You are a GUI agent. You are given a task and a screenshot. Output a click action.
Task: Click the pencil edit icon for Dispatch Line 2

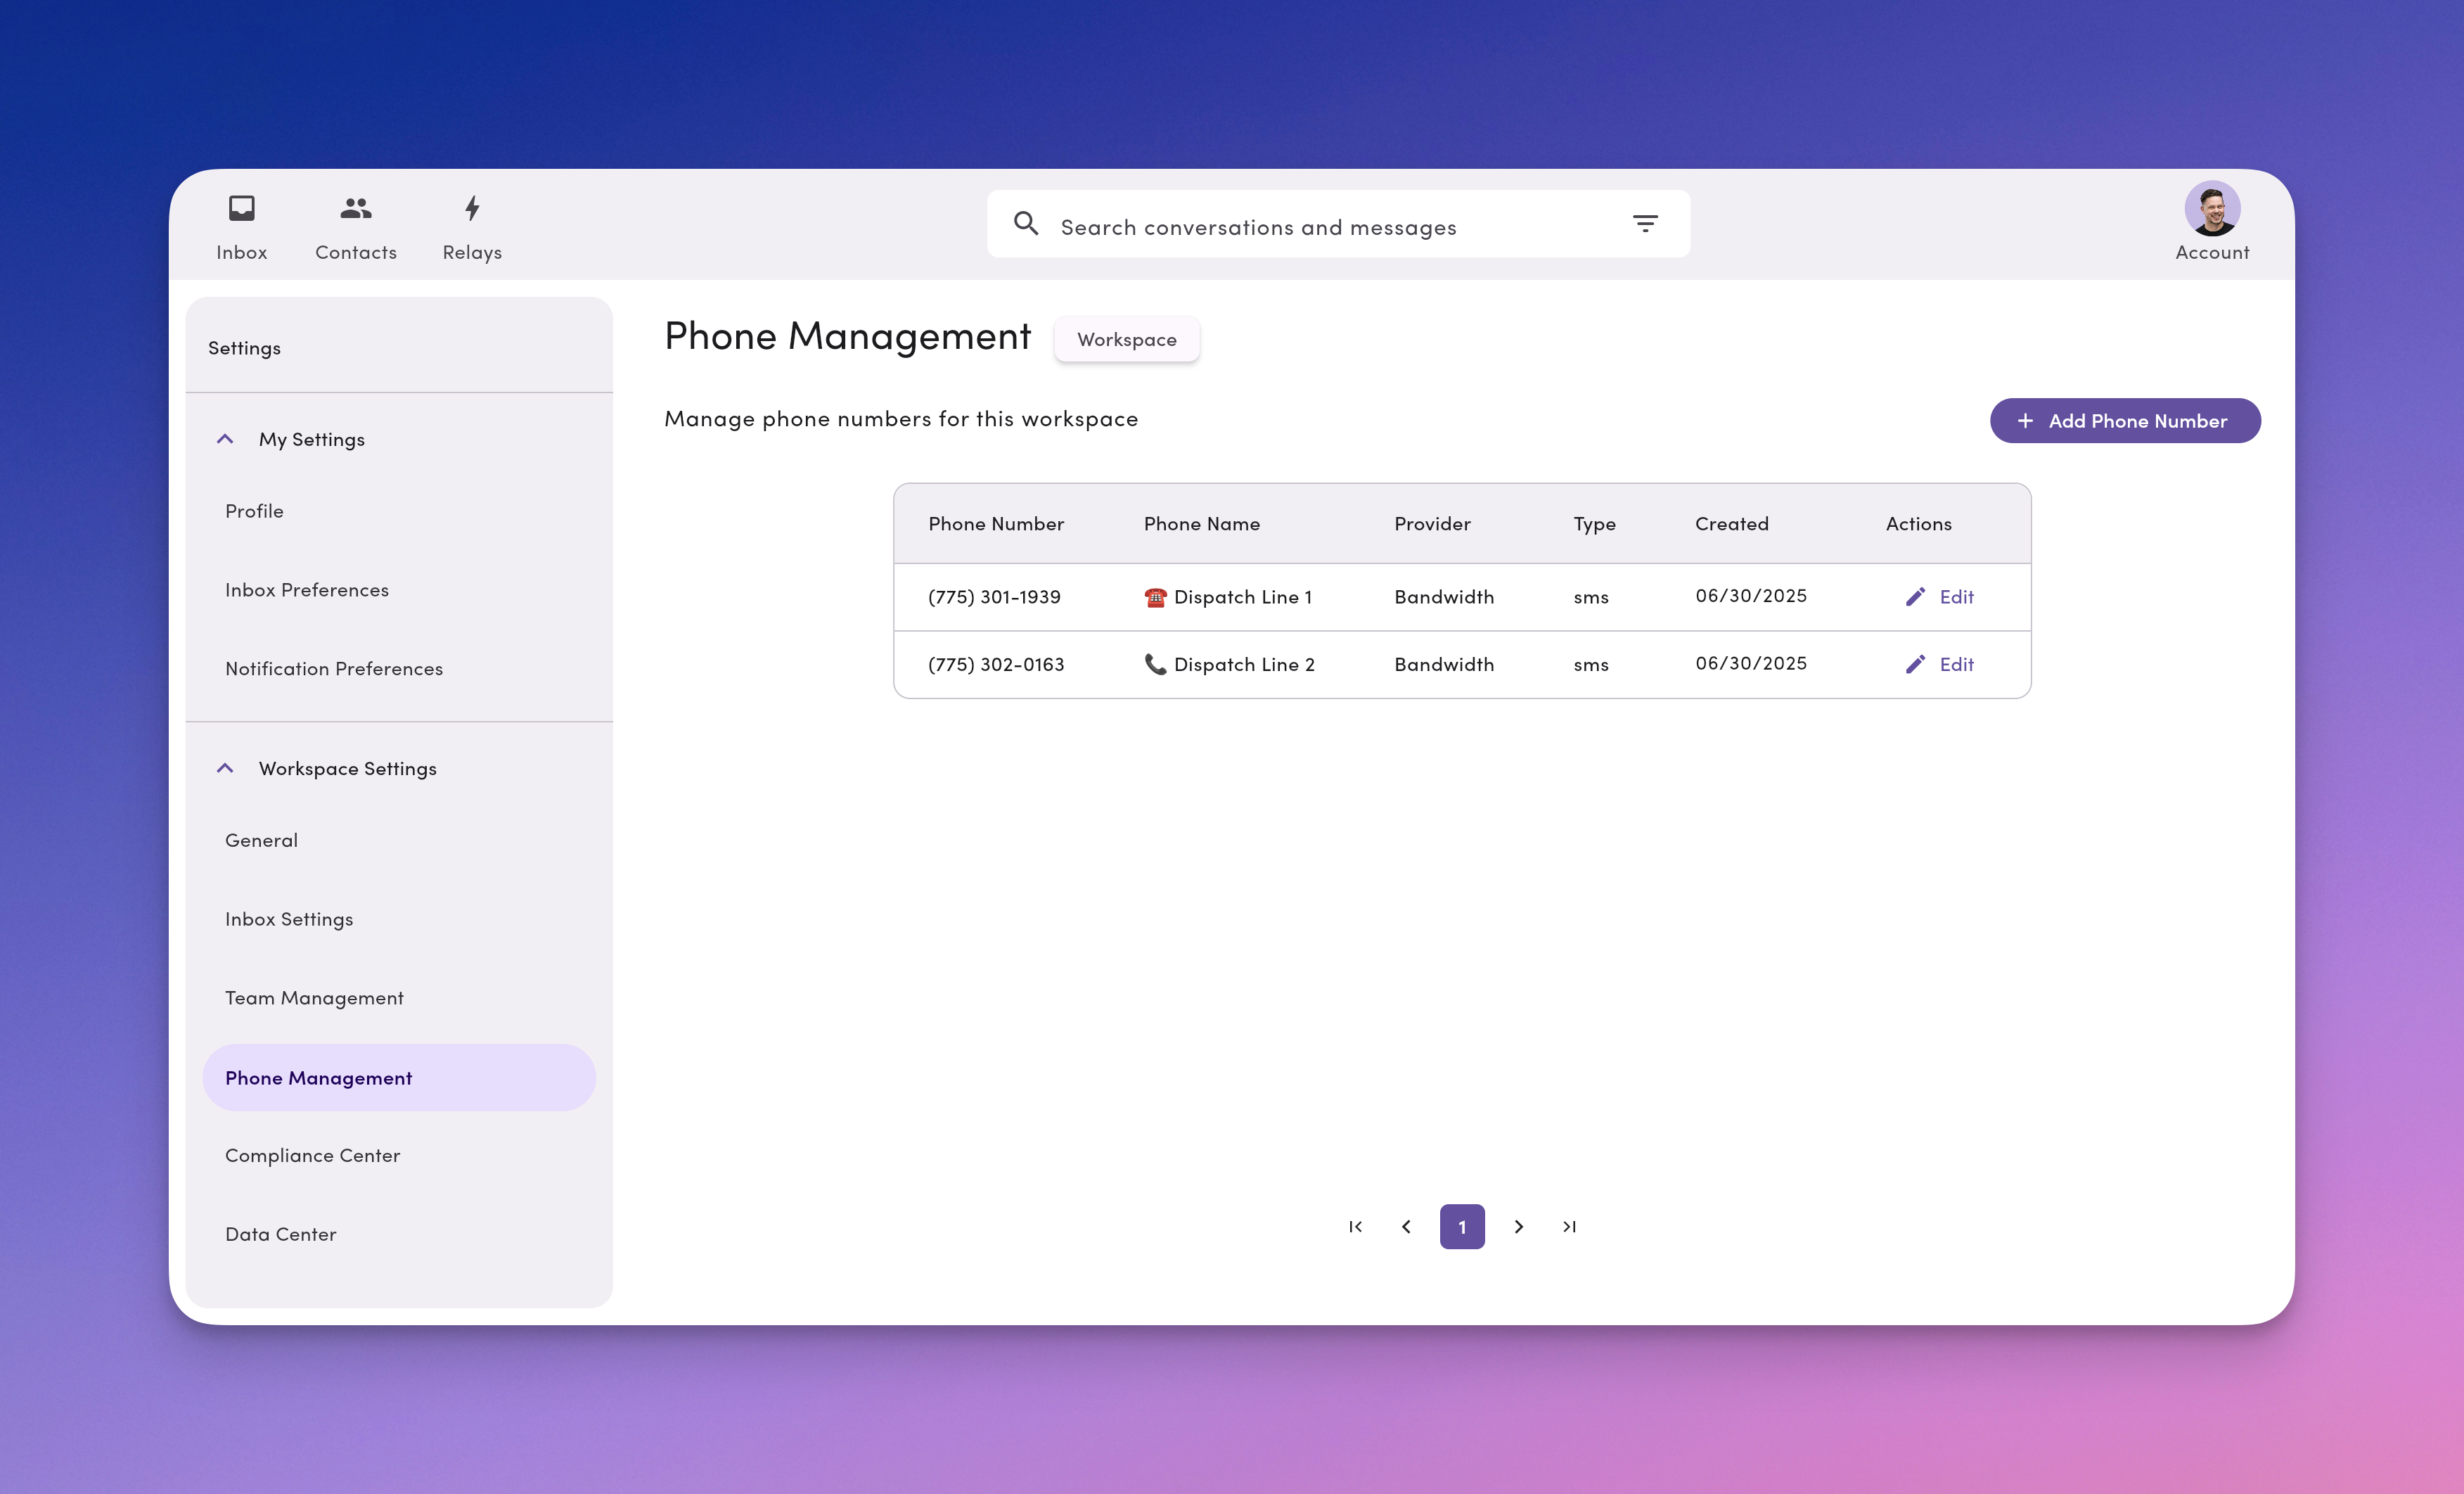[x=1917, y=664]
